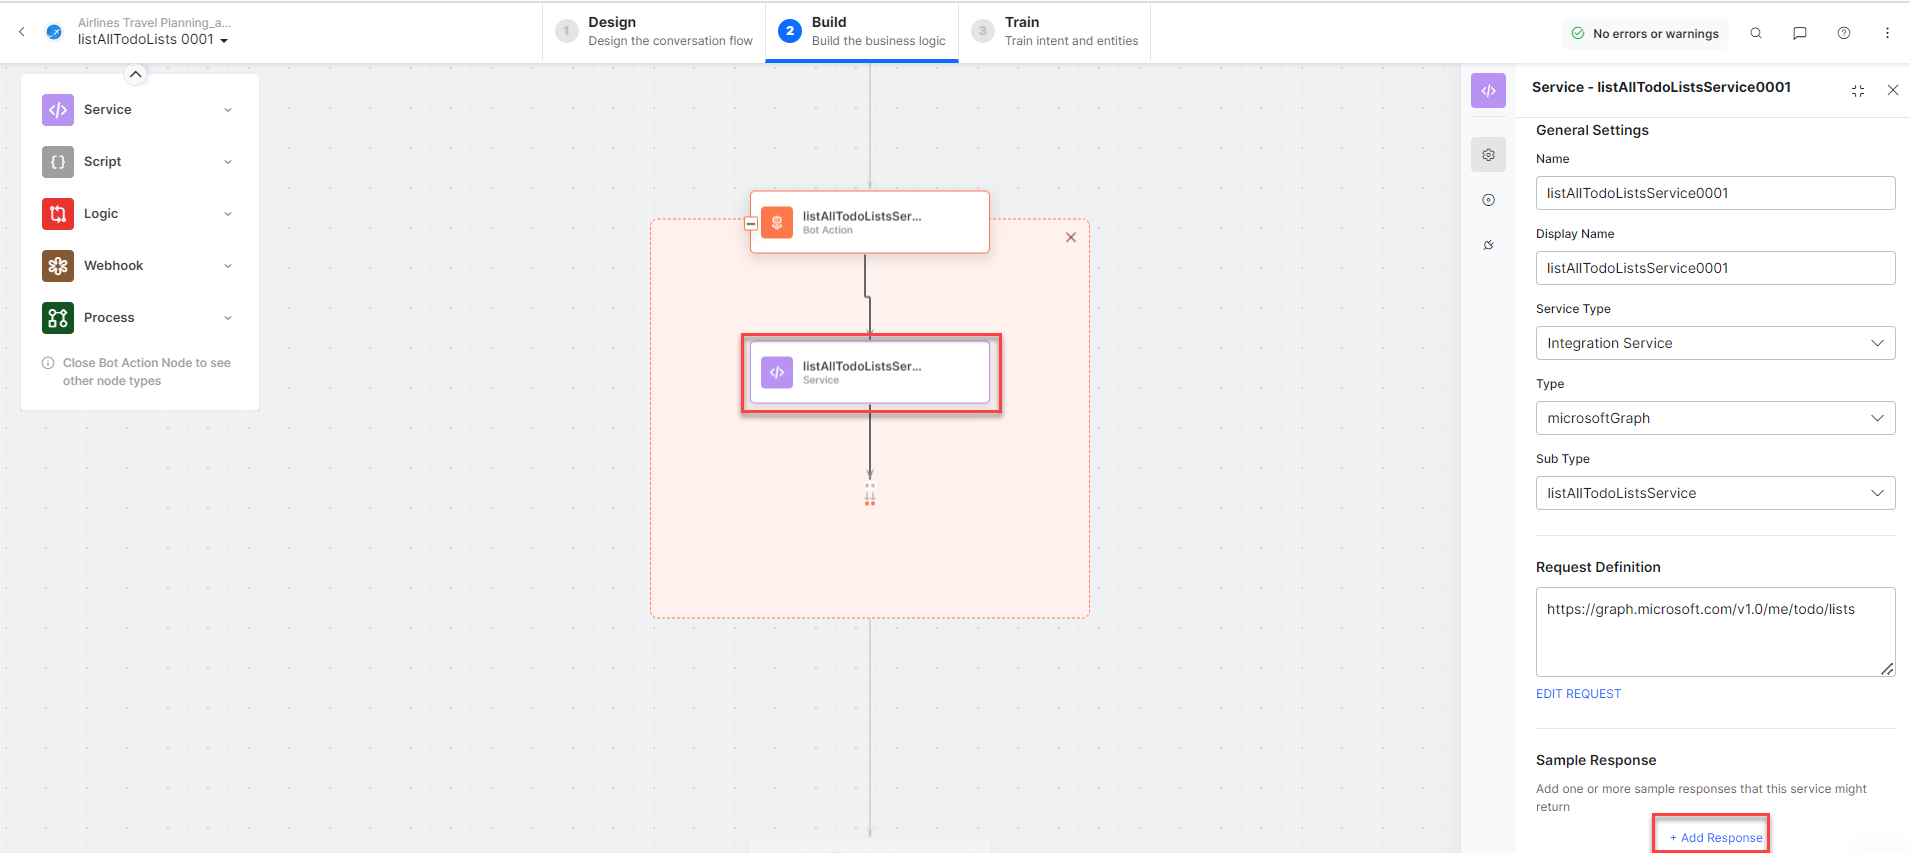Click the brown Webhook node icon
Screen dimensions: 1910x853
(x=58, y=266)
